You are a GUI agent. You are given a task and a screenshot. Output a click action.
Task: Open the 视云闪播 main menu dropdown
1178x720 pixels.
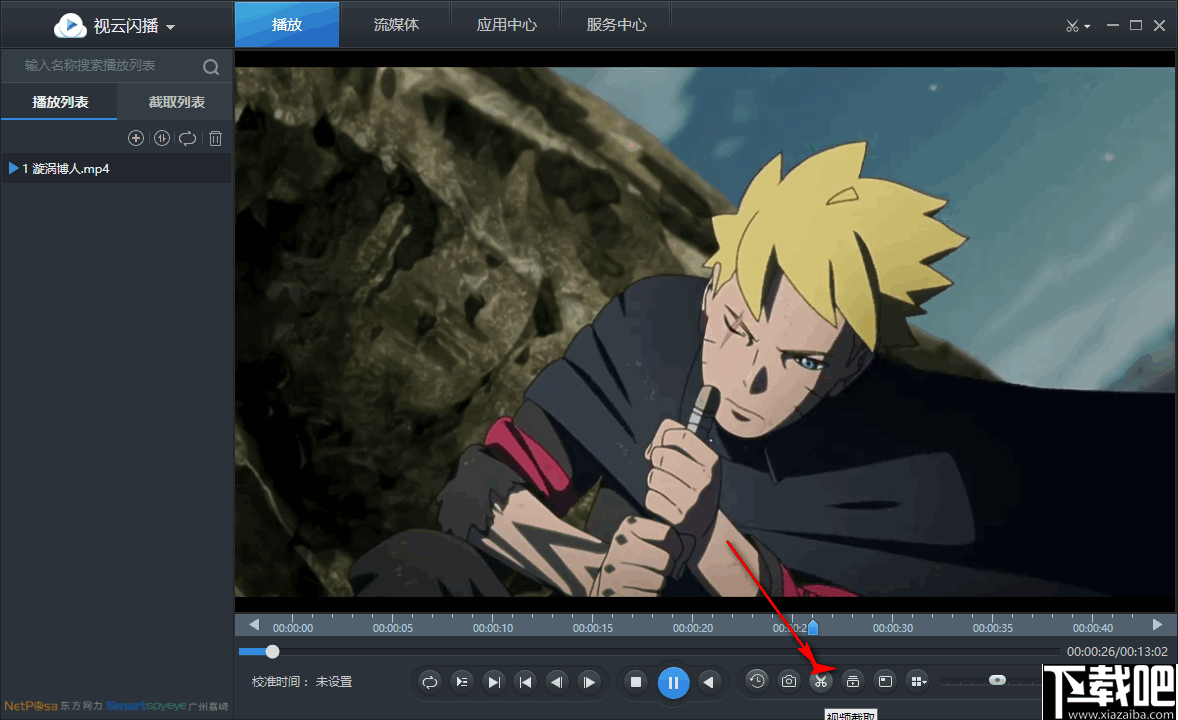pos(171,27)
